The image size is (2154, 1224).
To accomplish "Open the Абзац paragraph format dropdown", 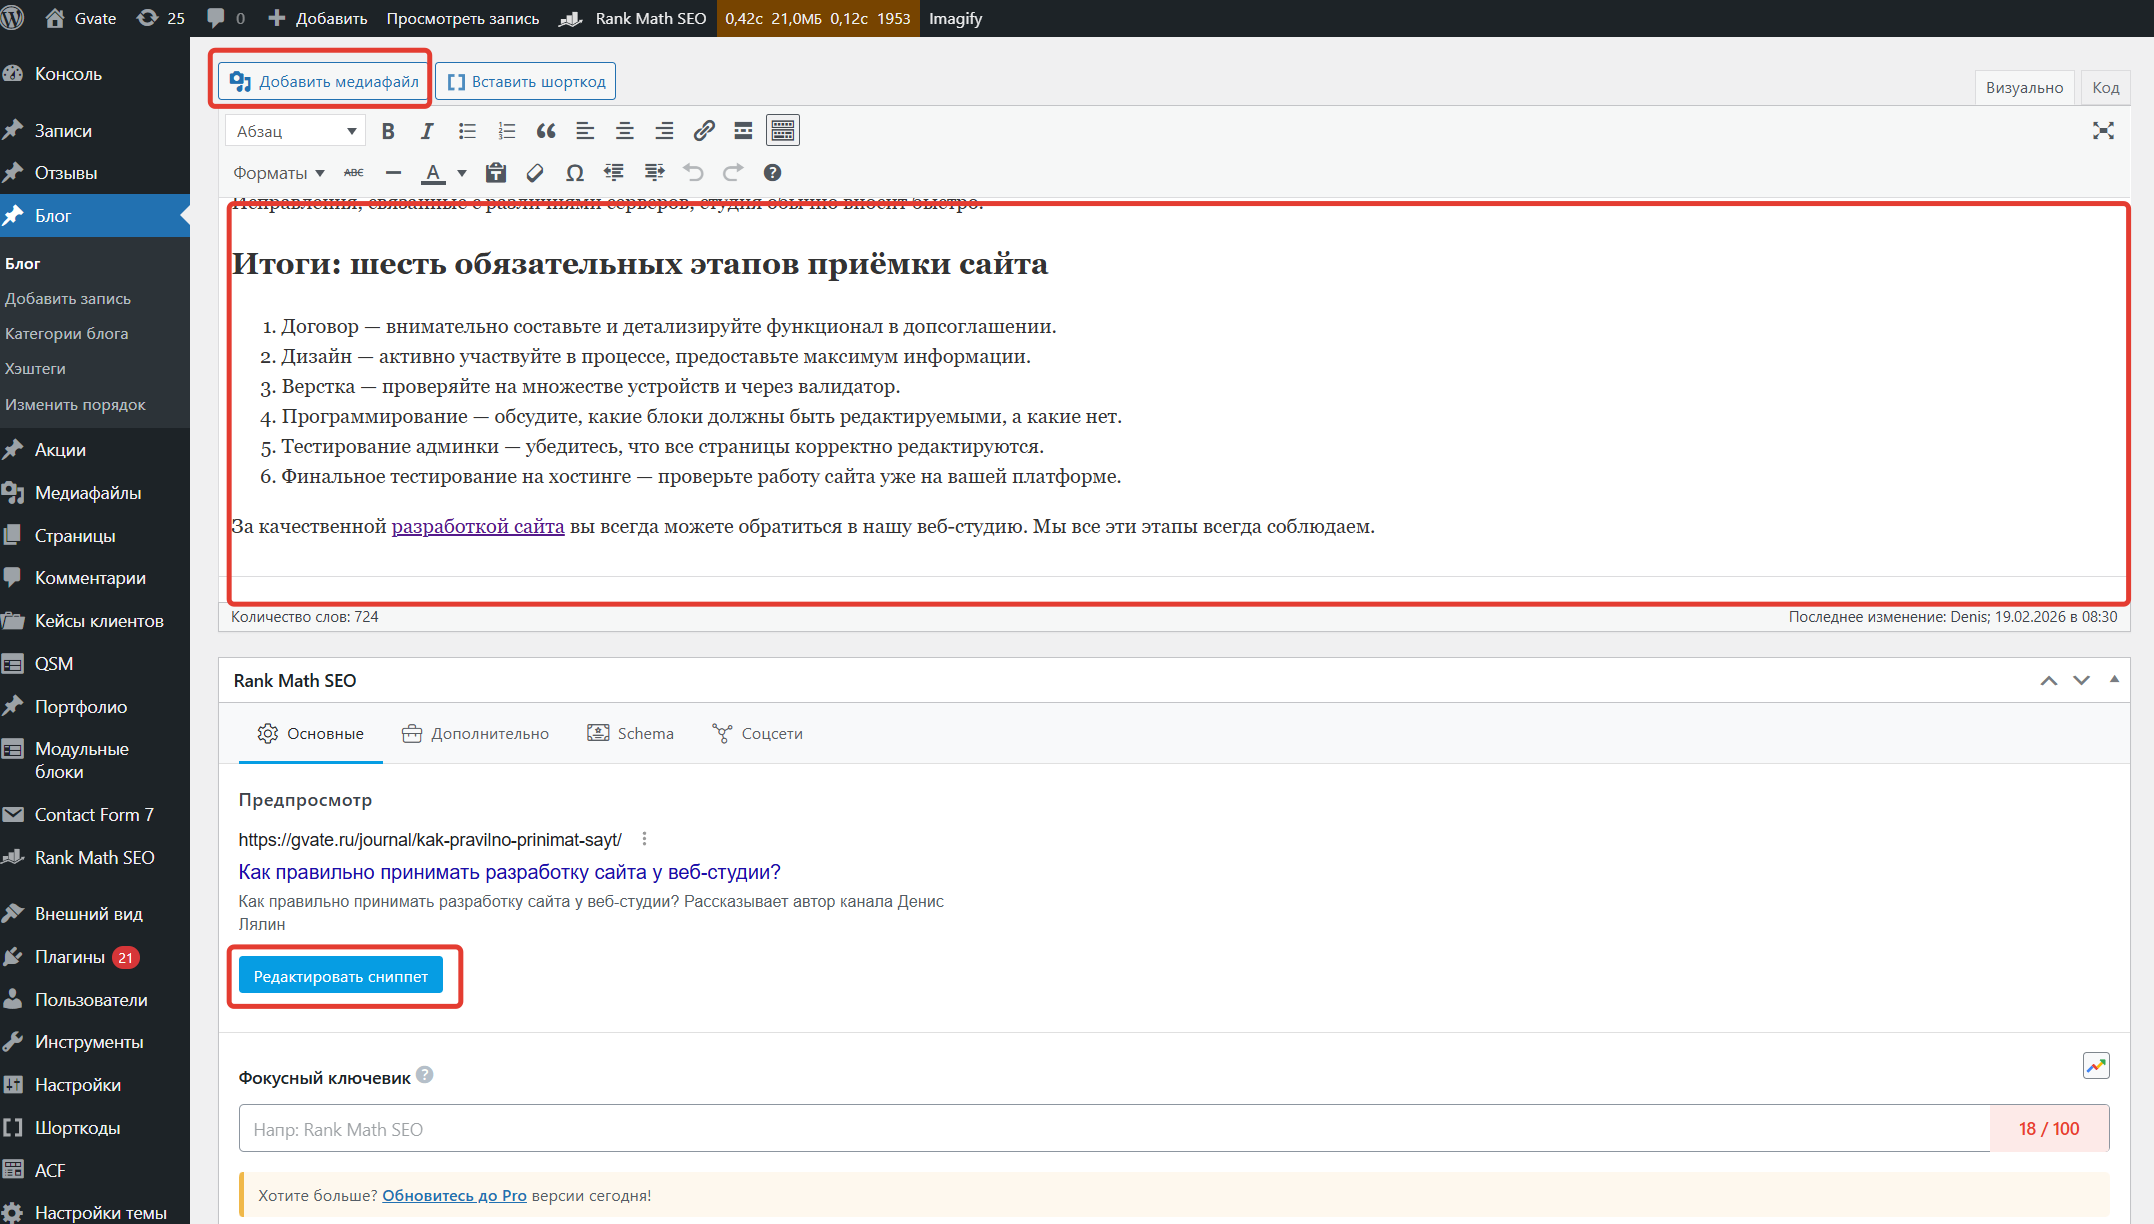I will tap(296, 131).
